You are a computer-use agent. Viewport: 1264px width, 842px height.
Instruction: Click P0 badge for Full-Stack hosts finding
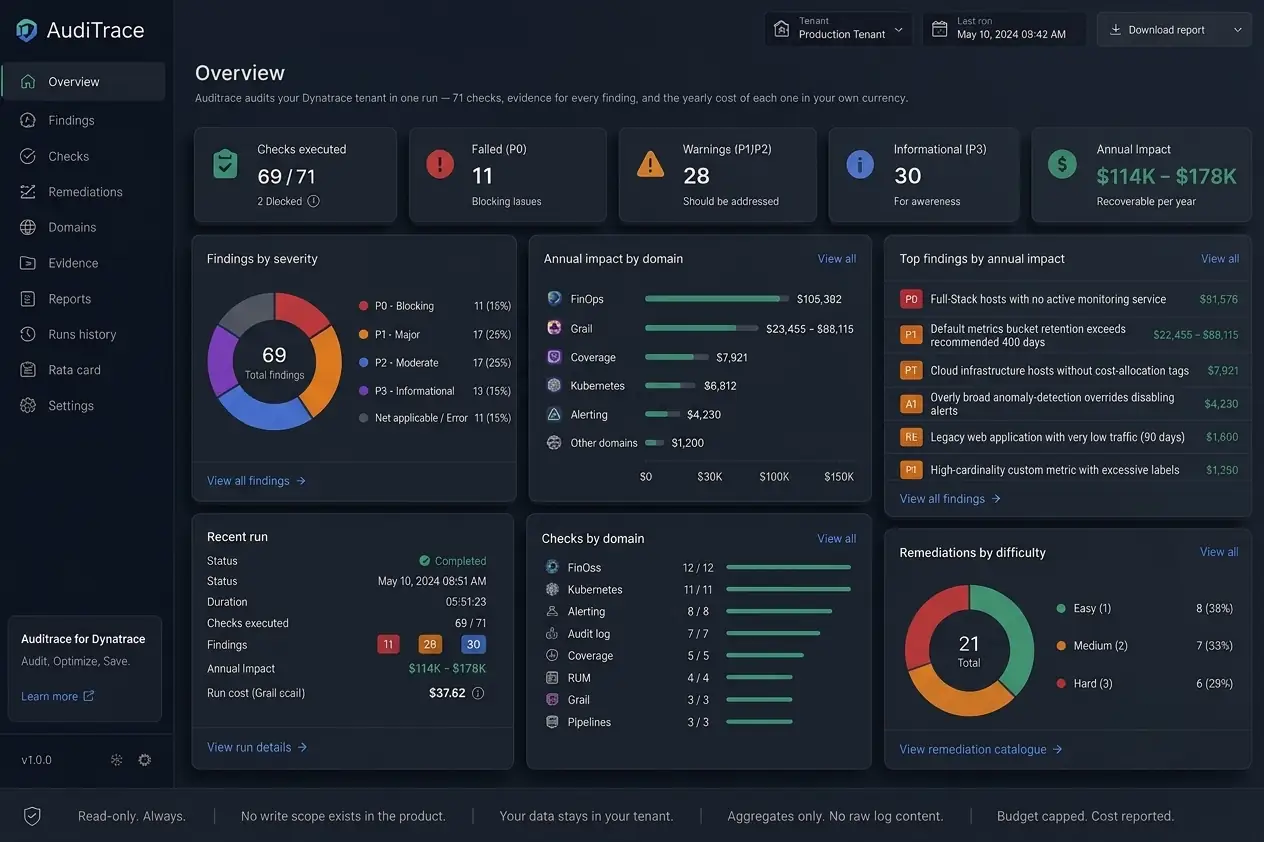(911, 299)
